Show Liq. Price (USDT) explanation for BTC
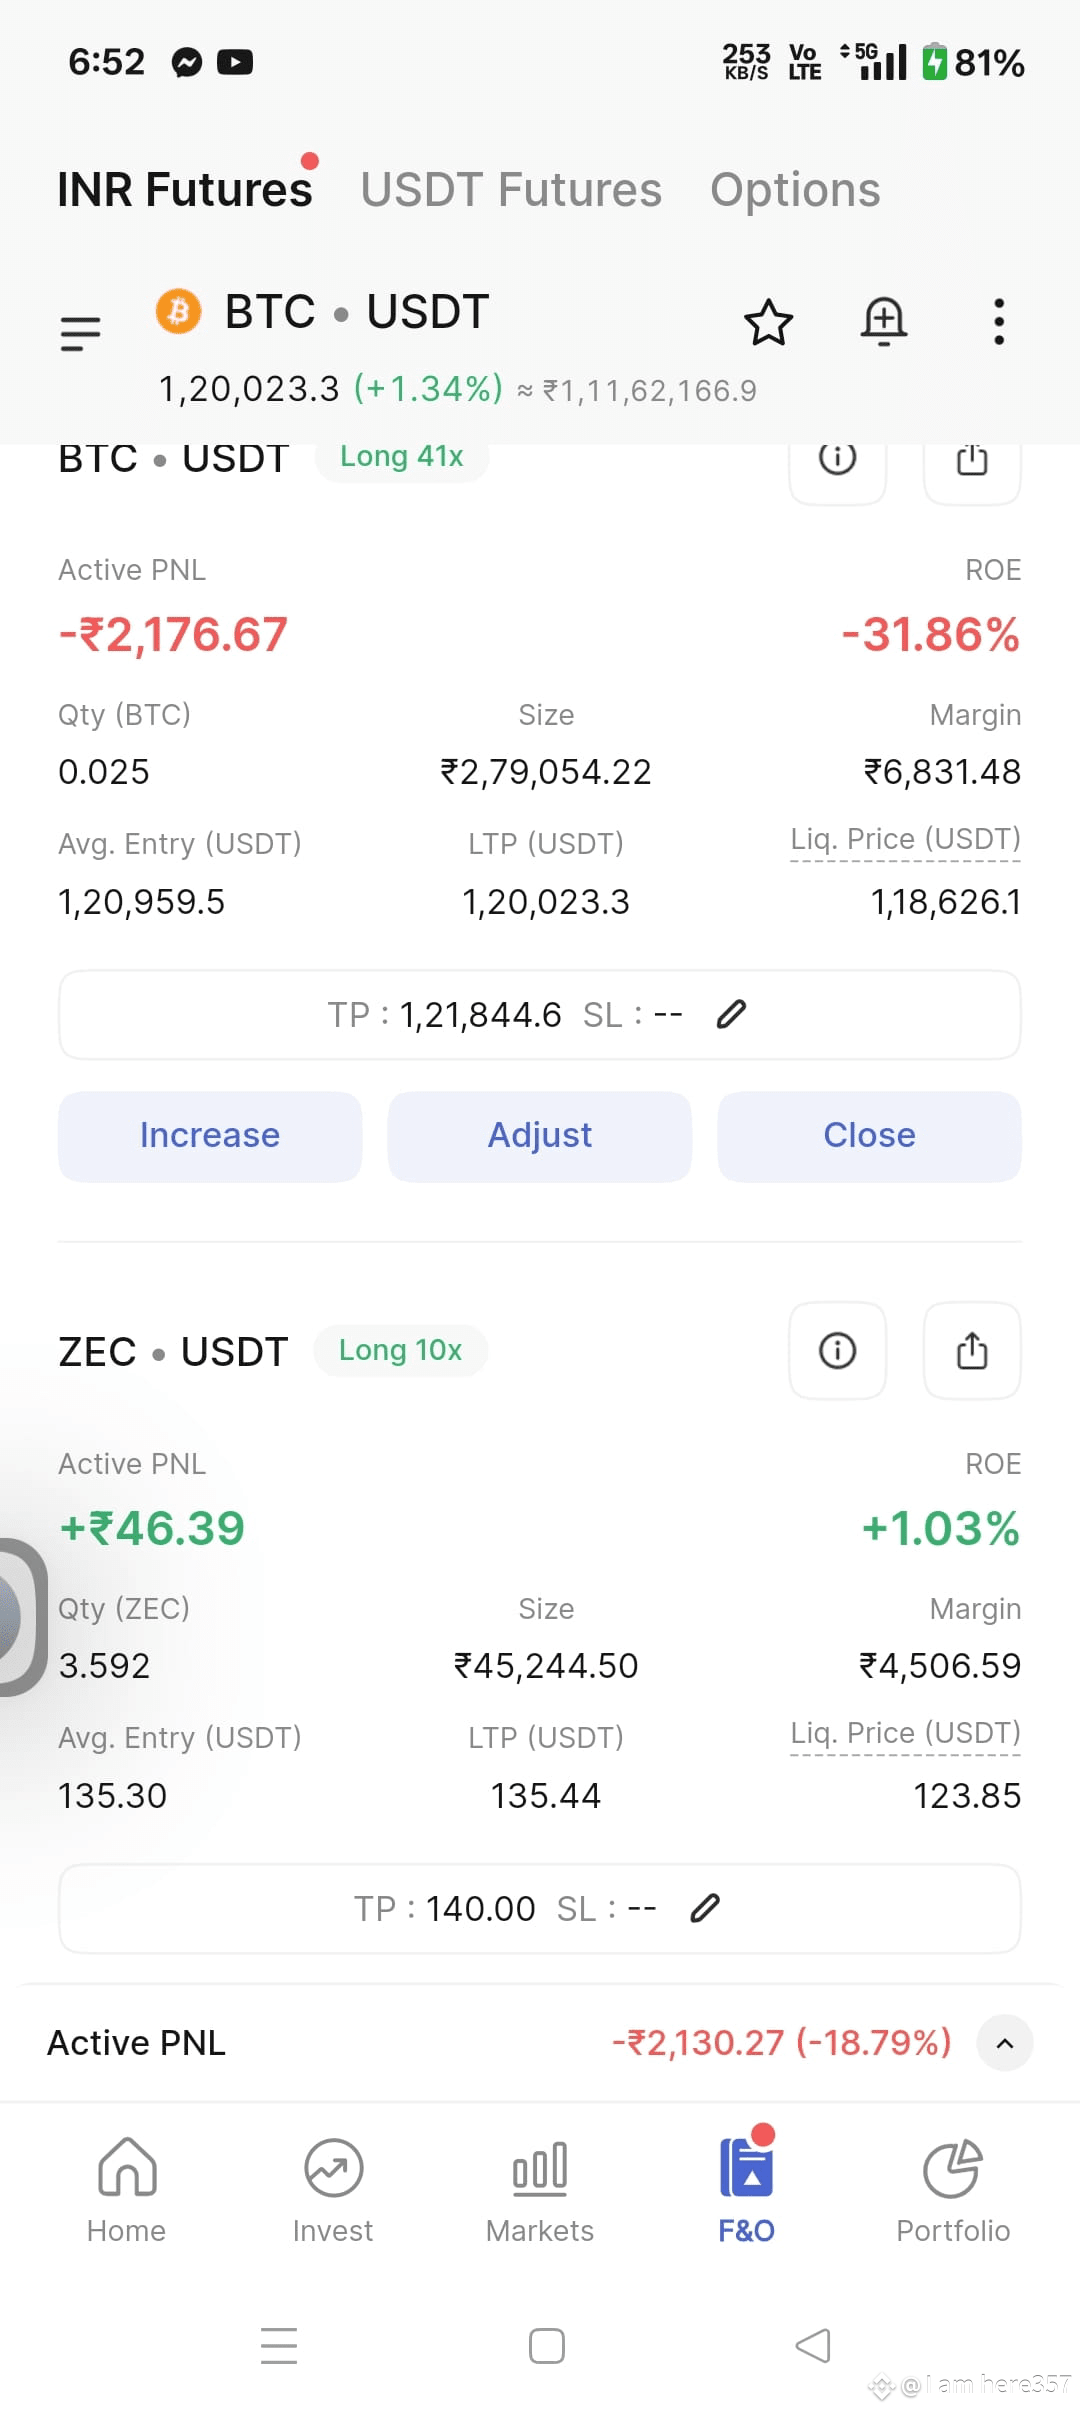 pyautogui.click(x=905, y=839)
